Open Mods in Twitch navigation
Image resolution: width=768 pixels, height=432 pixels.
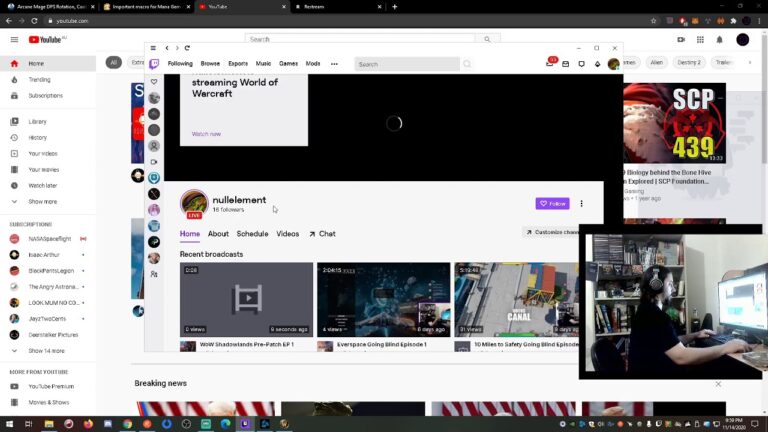click(x=313, y=64)
